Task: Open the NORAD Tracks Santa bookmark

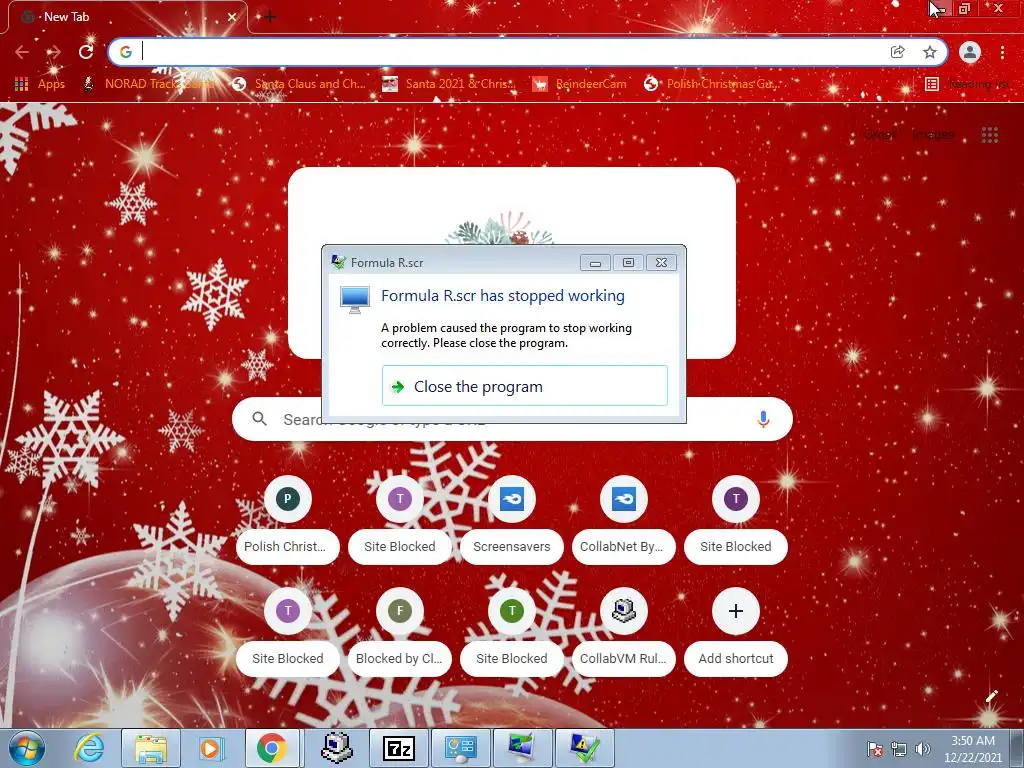Action: point(150,84)
